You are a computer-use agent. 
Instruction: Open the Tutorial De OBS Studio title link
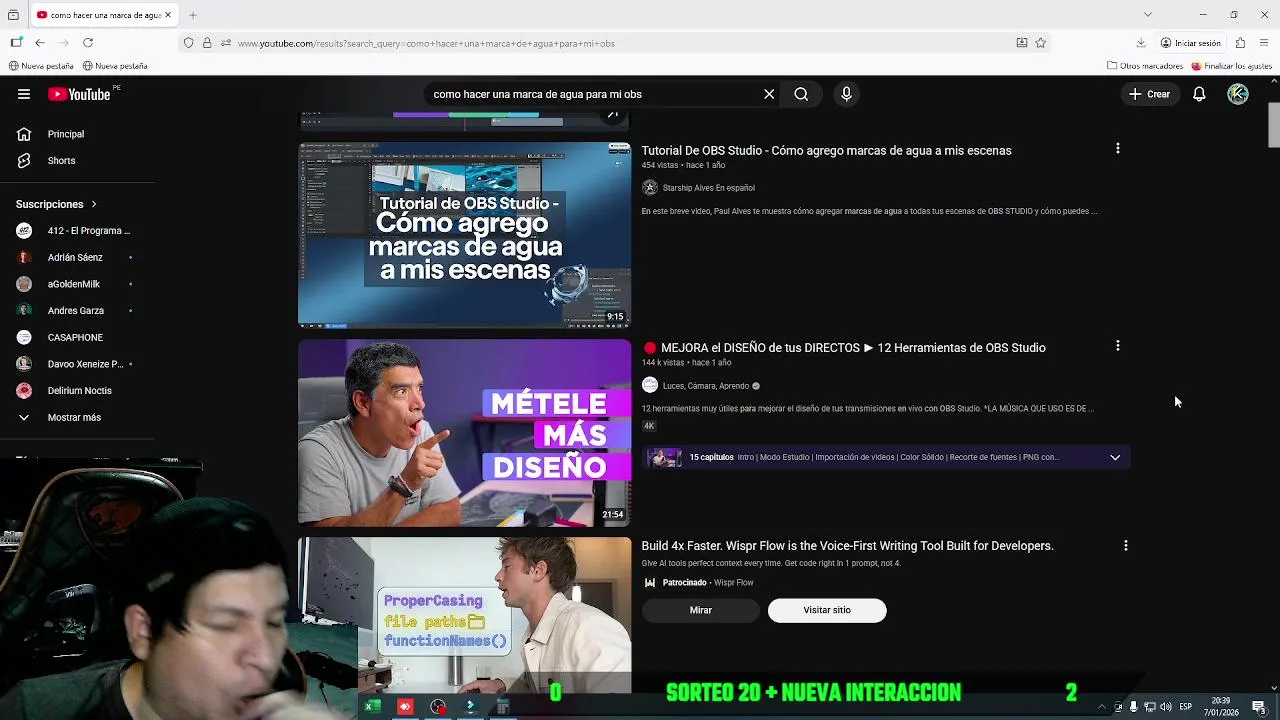point(826,151)
